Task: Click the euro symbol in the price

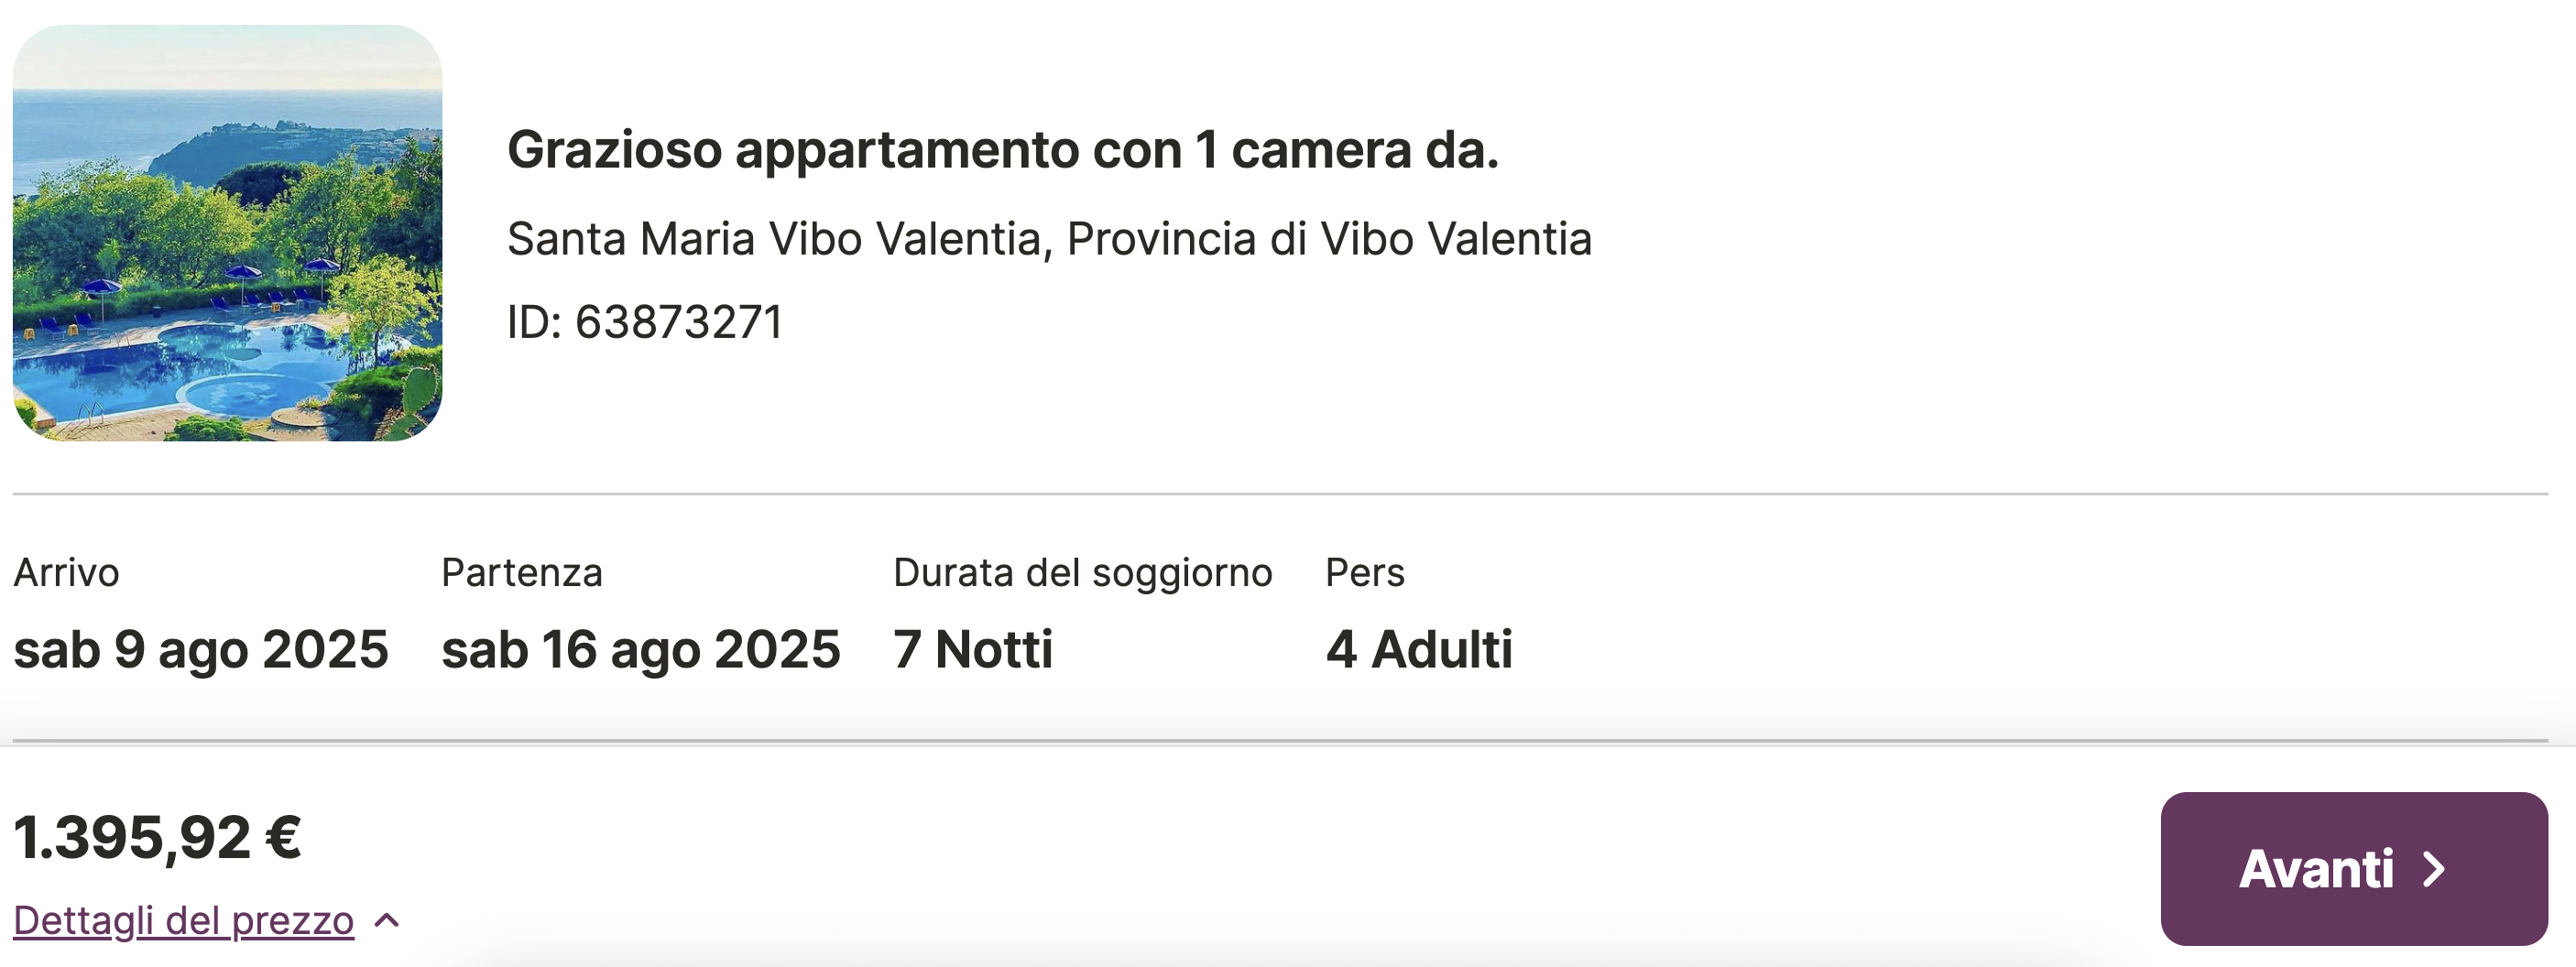Action: (x=283, y=837)
